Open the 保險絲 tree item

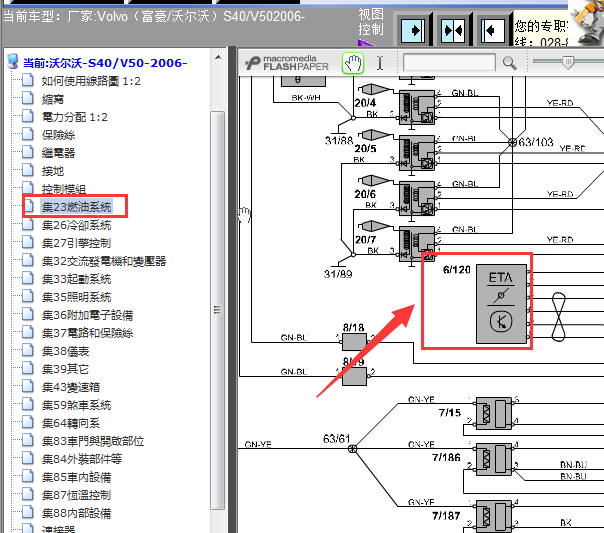click(x=58, y=135)
